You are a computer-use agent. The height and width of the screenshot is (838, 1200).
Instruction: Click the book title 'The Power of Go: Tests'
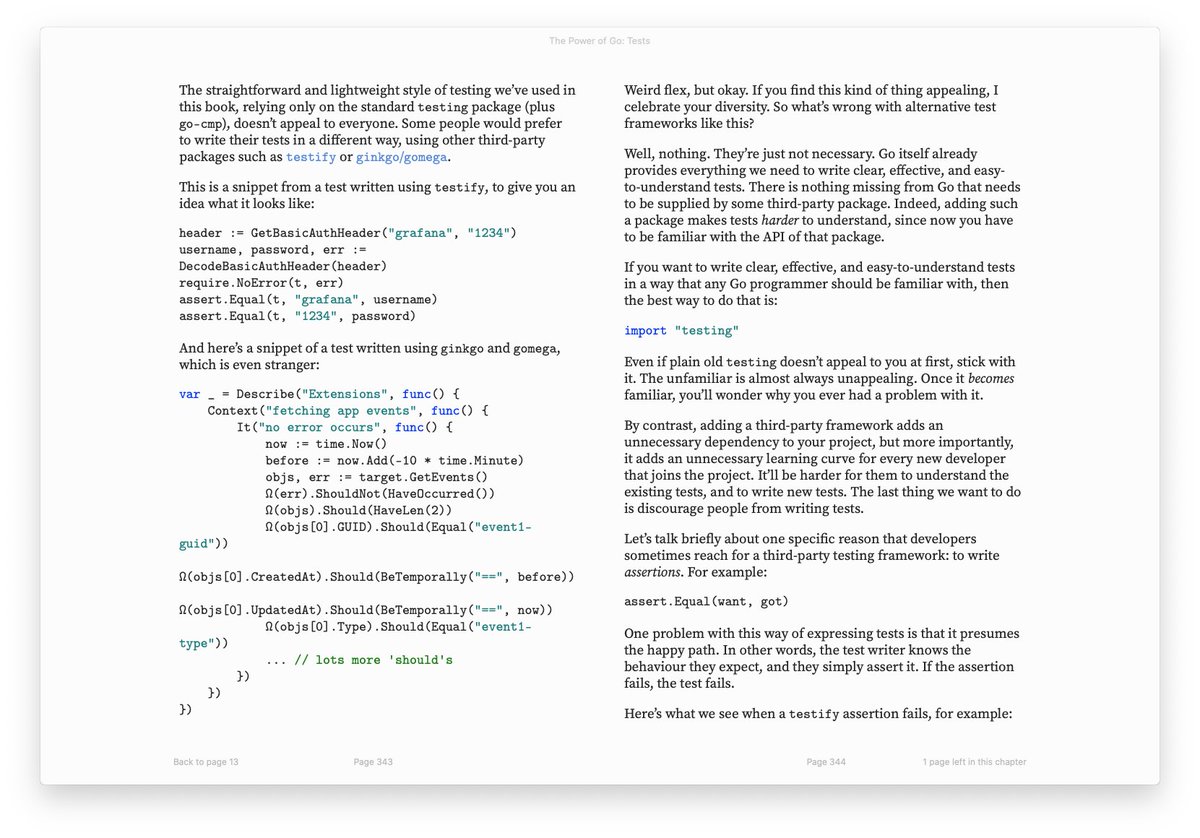click(x=600, y=41)
